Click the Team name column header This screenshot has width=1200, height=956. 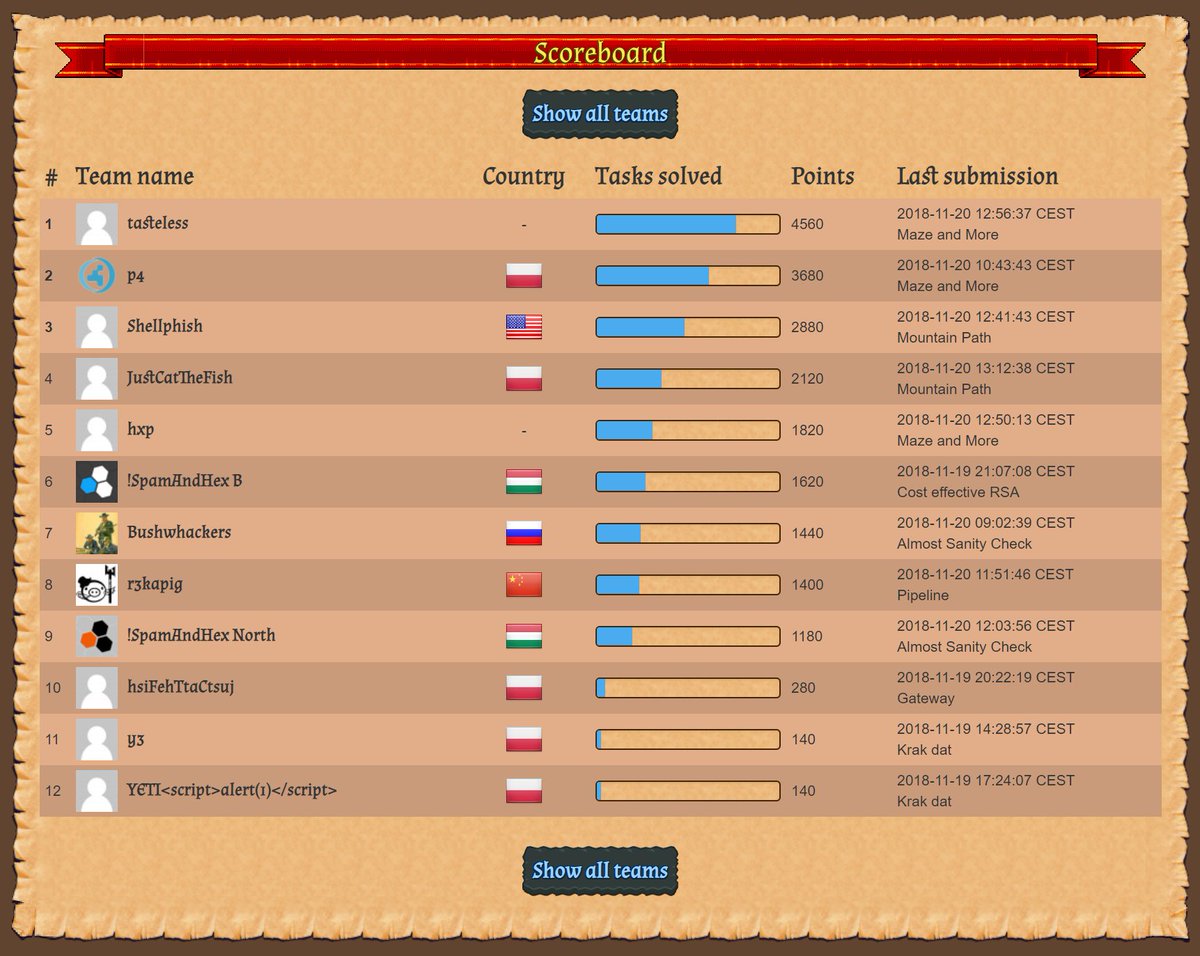pyautogui.click(x=135, y=177)
